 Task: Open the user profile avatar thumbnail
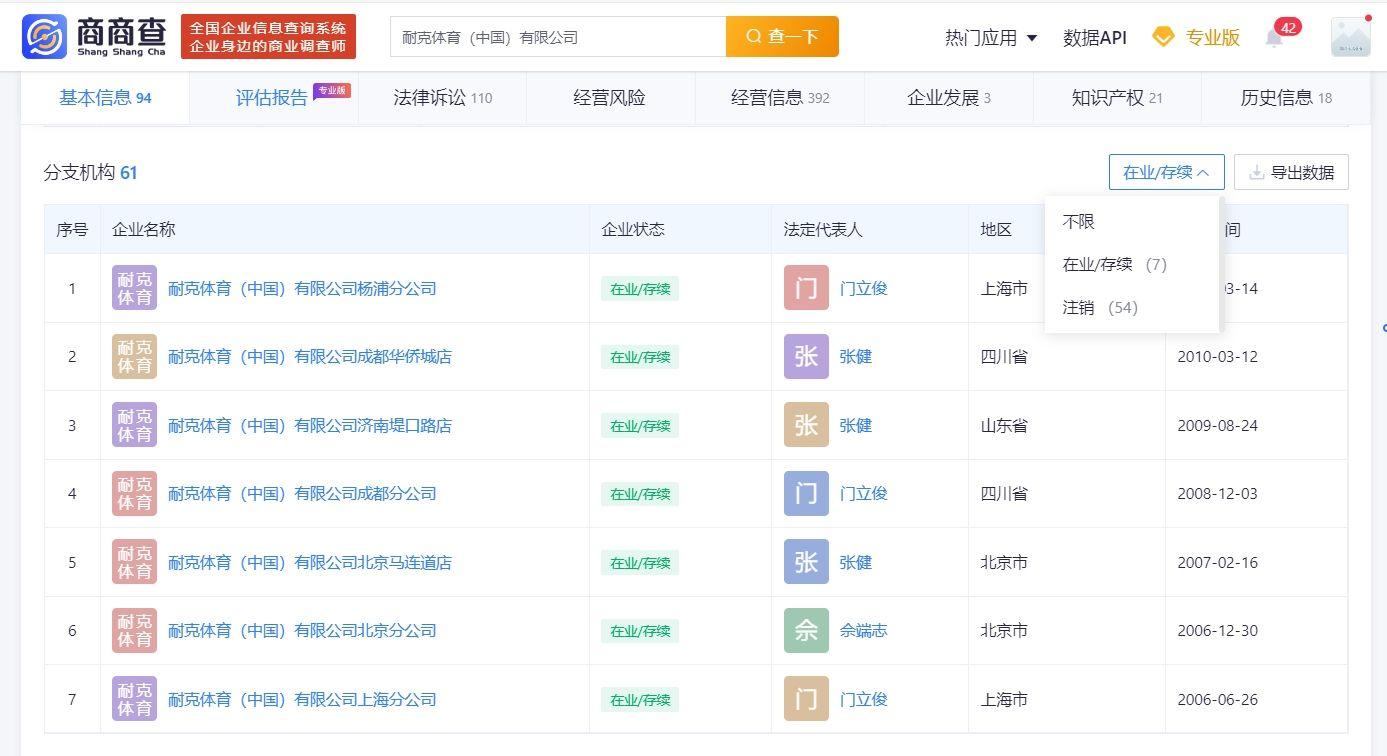pyautogui.click(x=1350, y=36)
